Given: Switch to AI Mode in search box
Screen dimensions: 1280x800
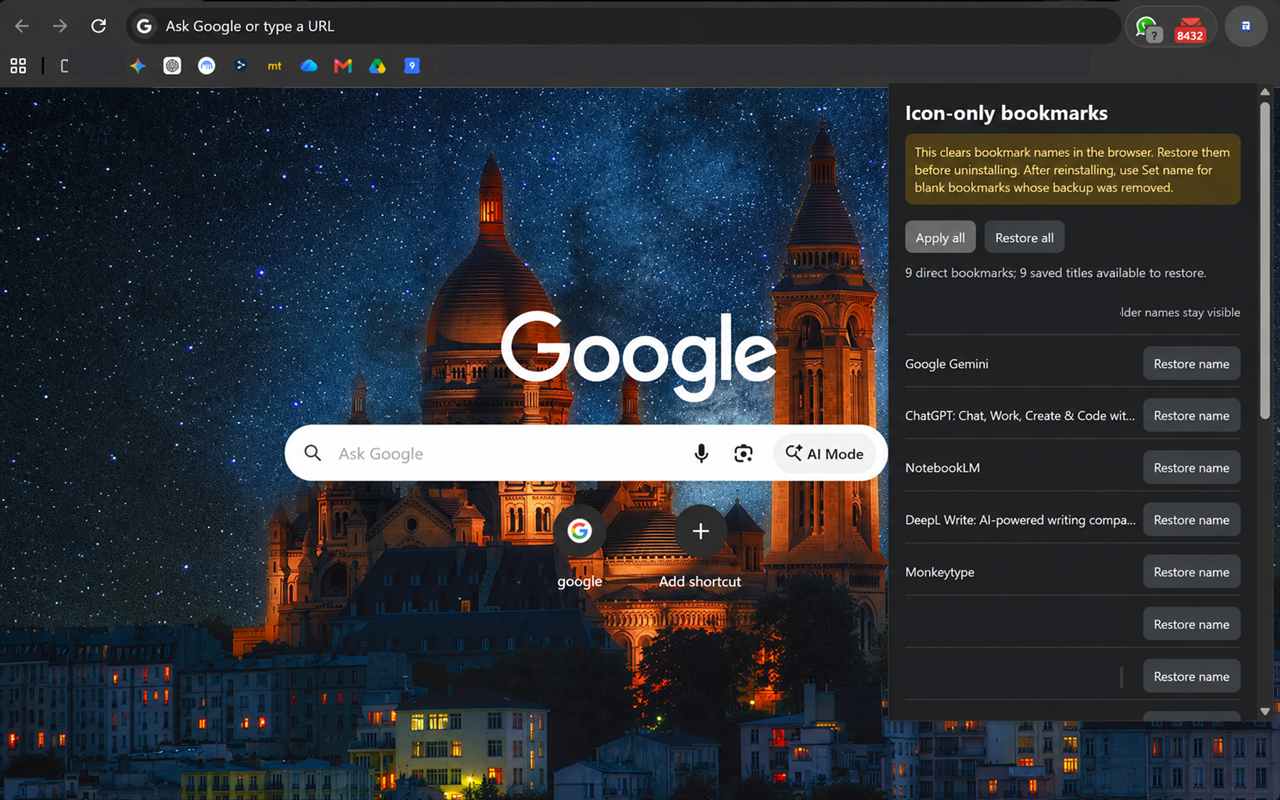Looking at the screenshot, I should (825, 454).
